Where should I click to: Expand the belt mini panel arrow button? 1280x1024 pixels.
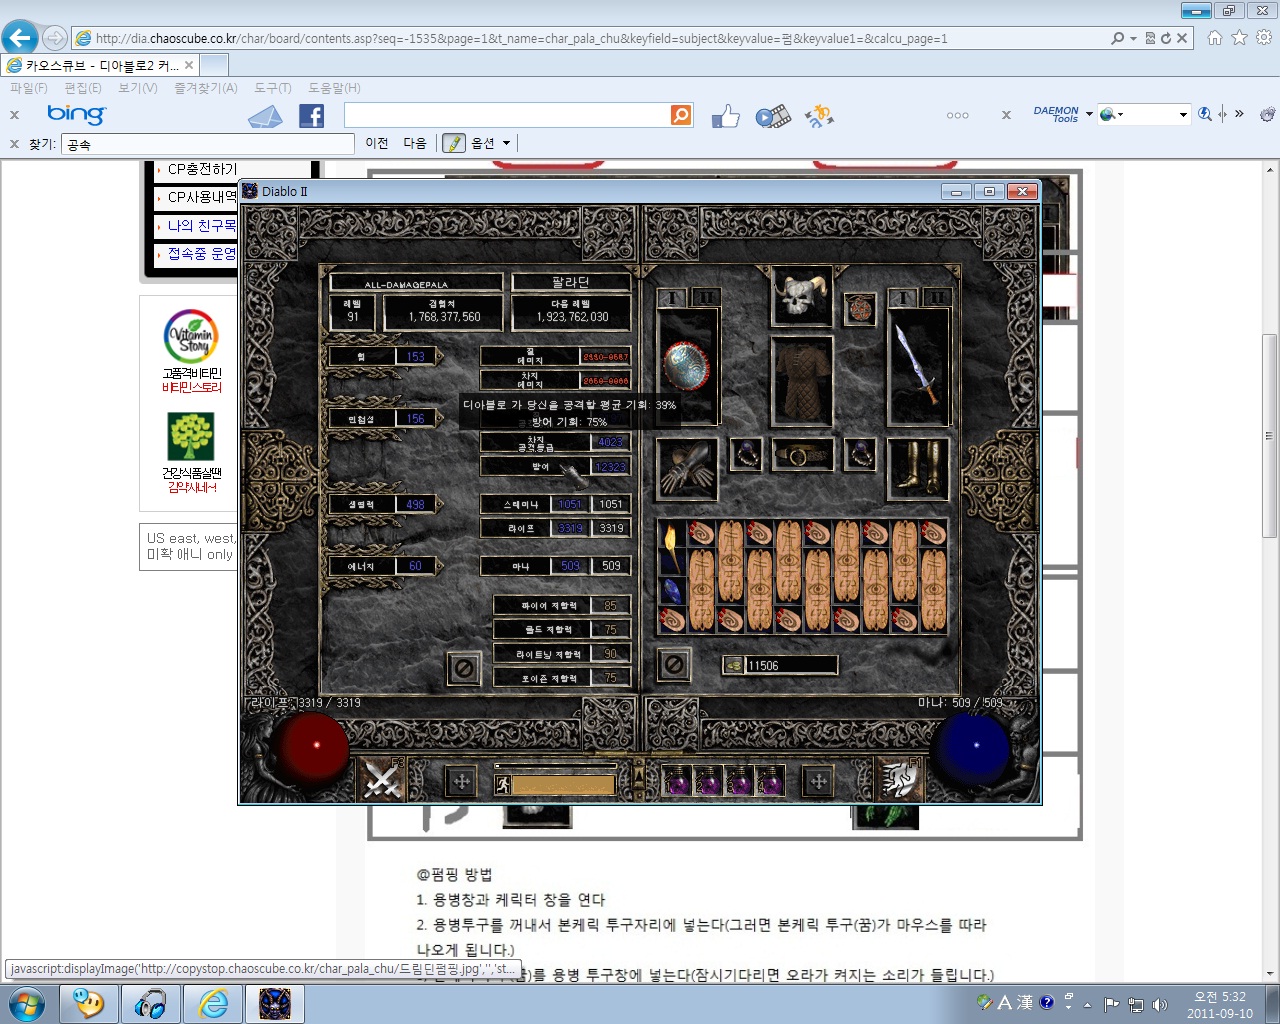[x=640, y=777]
